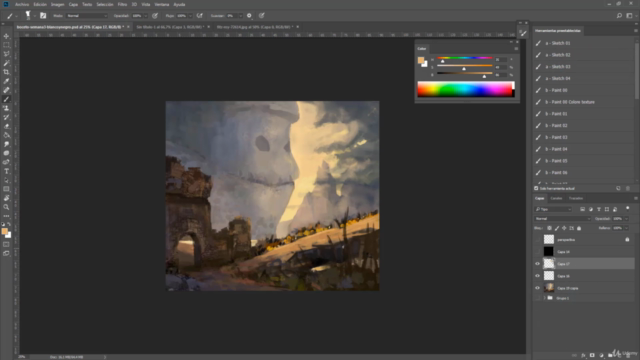Open the layer Opacidad dropdown arrow

[x=627, y=219]
